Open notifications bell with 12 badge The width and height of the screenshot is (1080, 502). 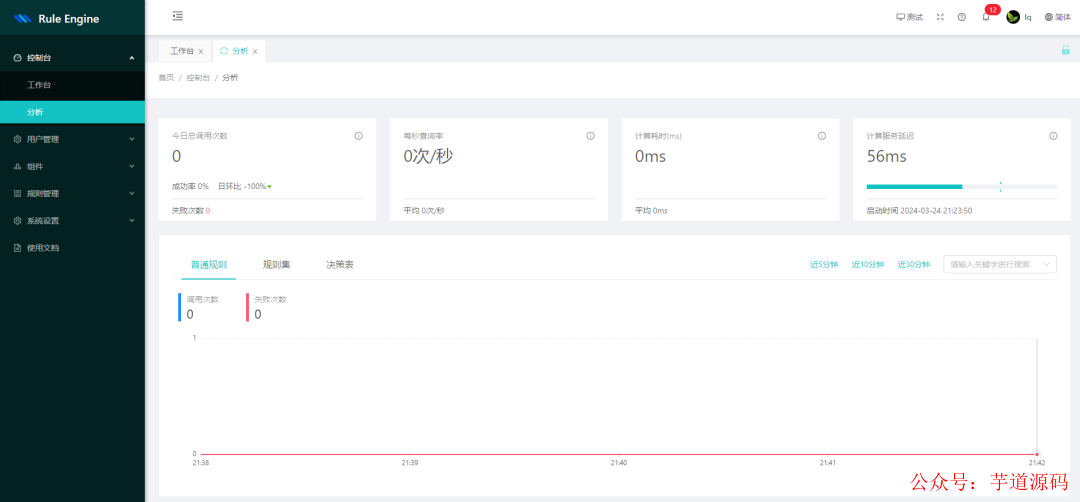(x=987, y=15)
